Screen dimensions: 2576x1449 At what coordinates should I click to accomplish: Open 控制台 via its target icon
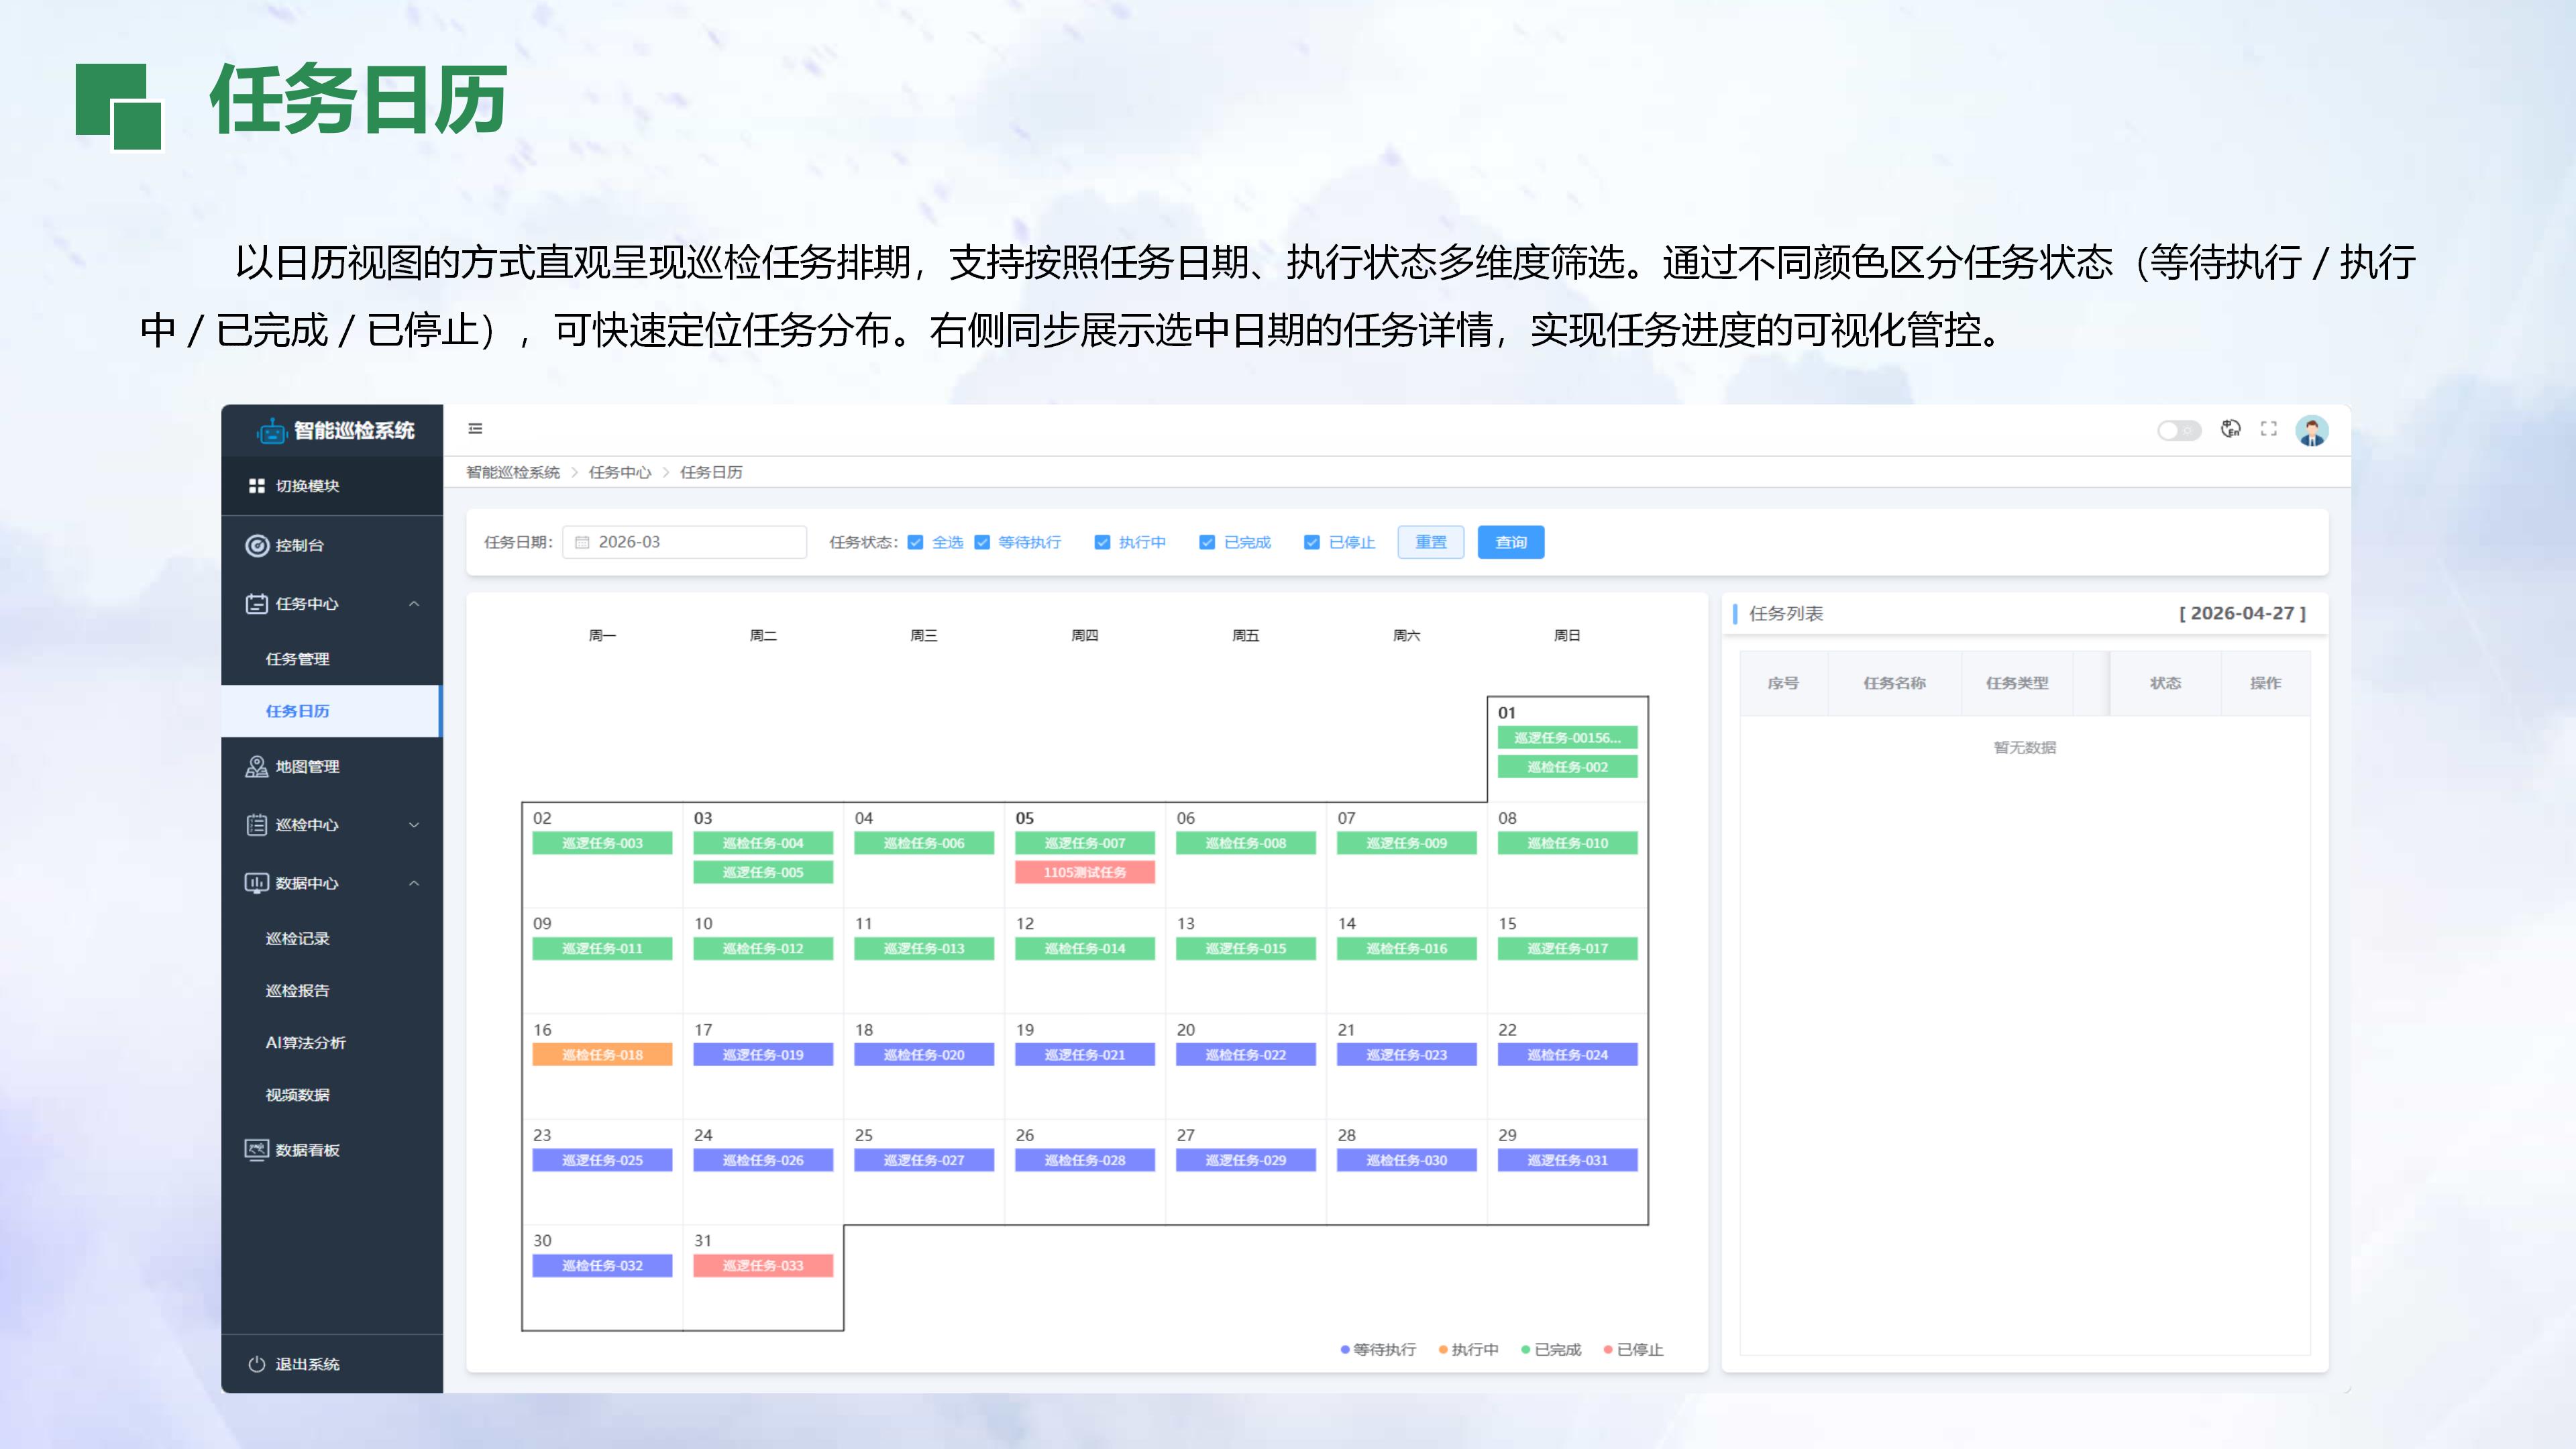coord(257,545)
